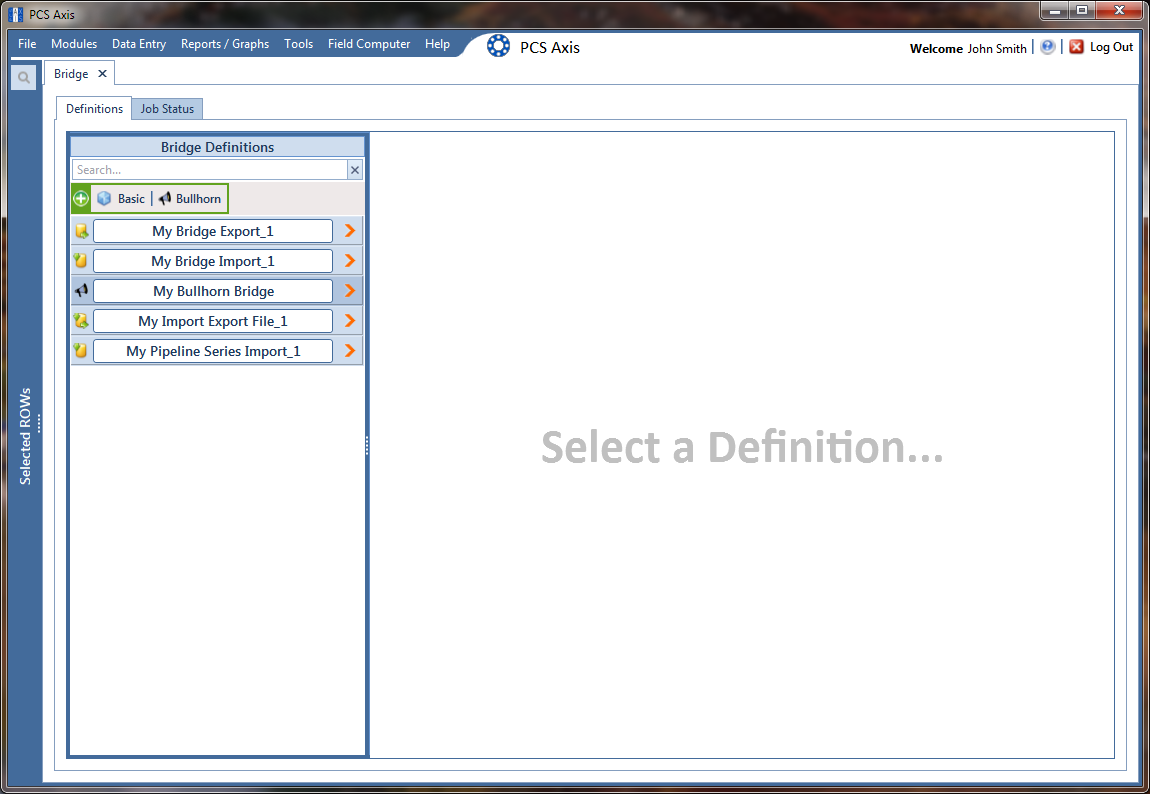Expand My Import Export File_1 orange arrow
Screen dimensions: 1150x794
point(350,321)
